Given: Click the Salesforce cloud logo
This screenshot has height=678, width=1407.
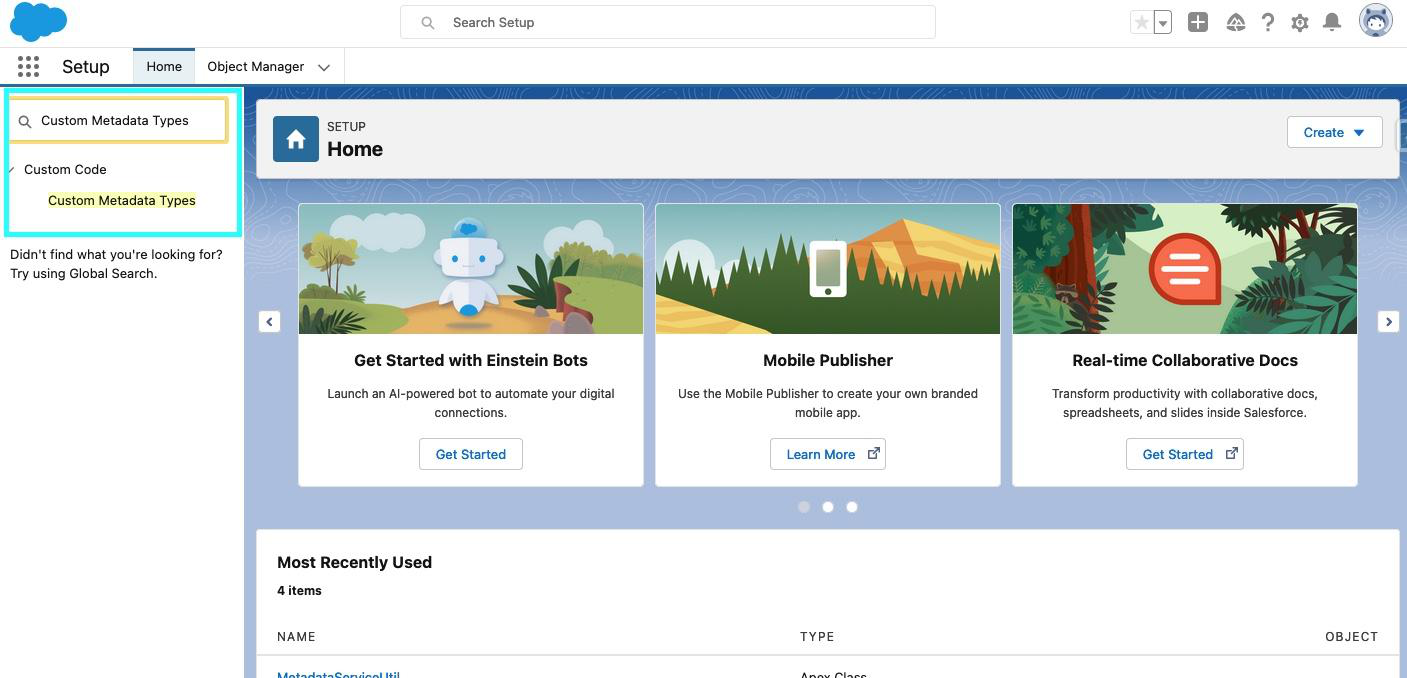Looking at the screenshot, I should tap(38, 22).
